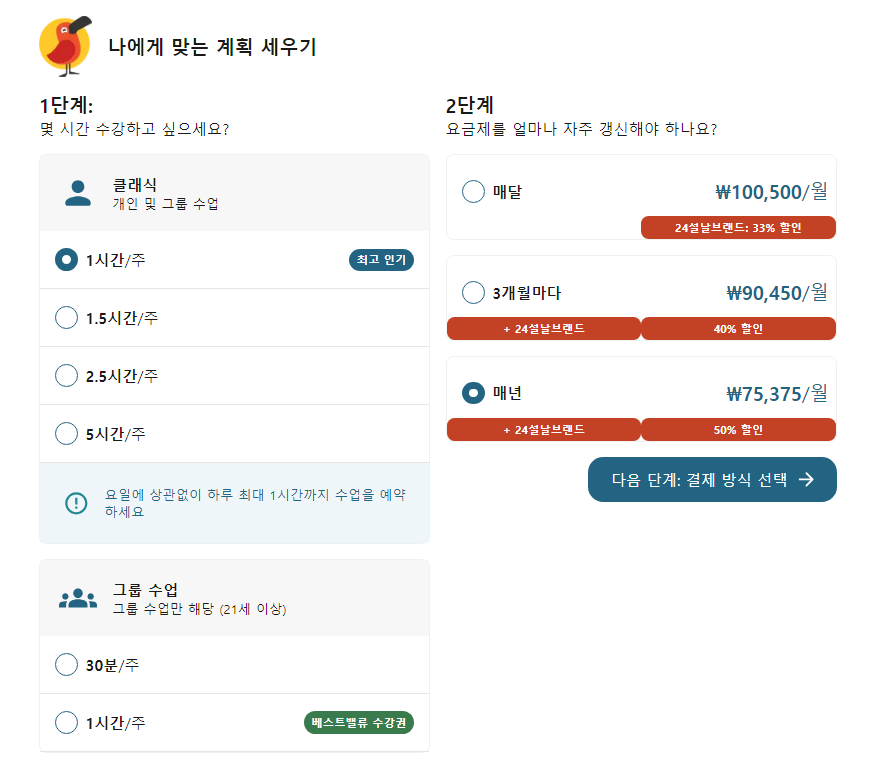Viewport: 882px width, 773px height.
Task: Click the 클래식 section header card
Action: tap(234, 193)
